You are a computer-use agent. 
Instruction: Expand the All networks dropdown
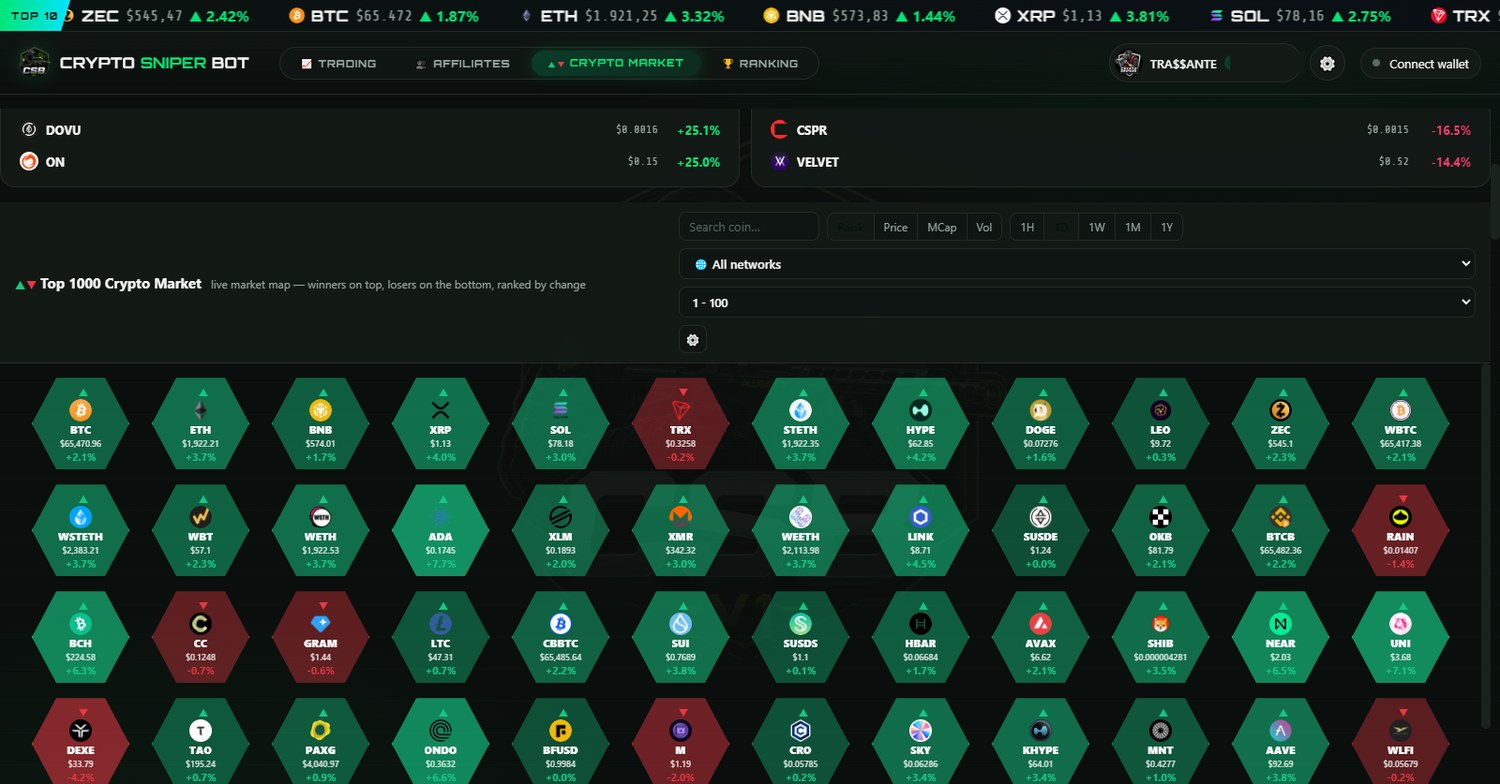tap(1077, 264)
